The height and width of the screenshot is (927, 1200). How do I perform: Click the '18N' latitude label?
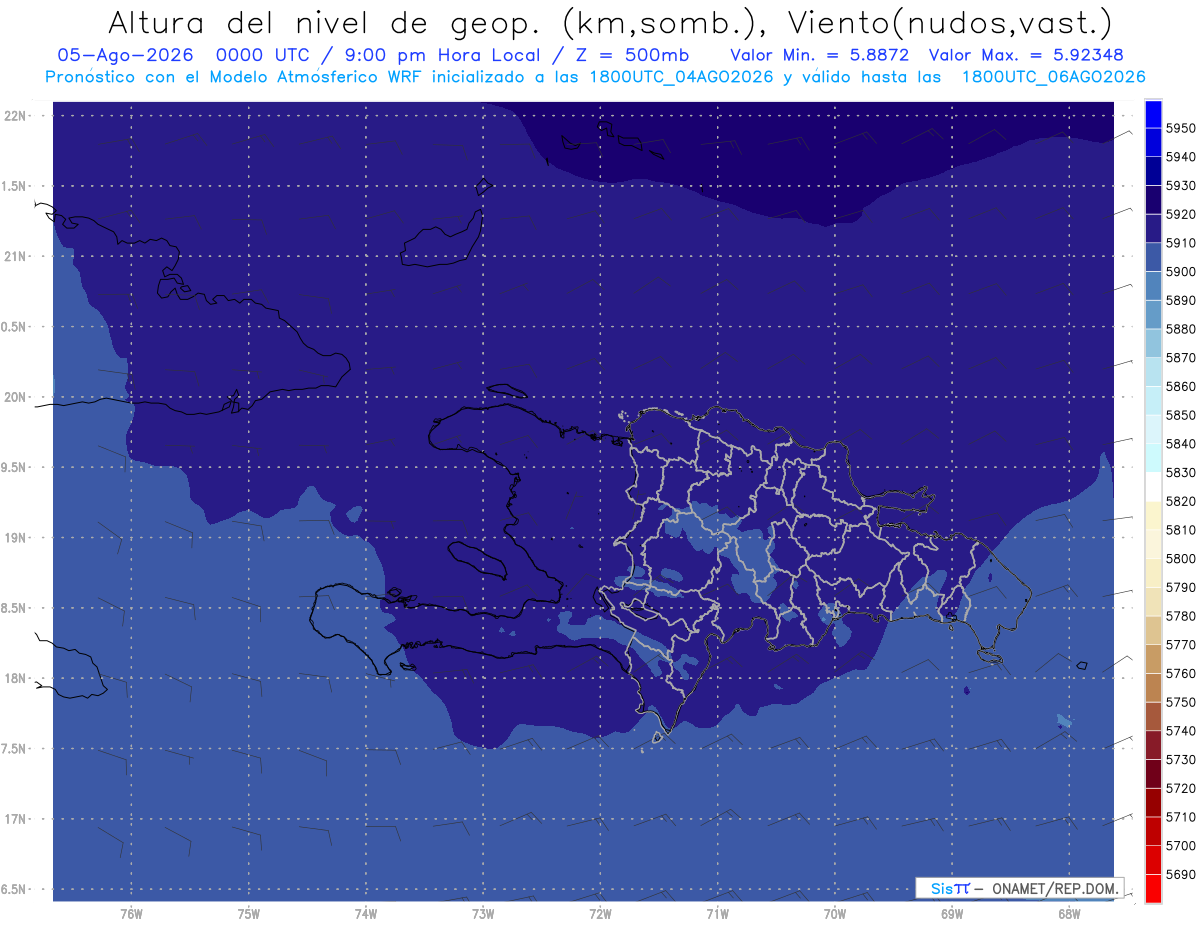(17, 678)
